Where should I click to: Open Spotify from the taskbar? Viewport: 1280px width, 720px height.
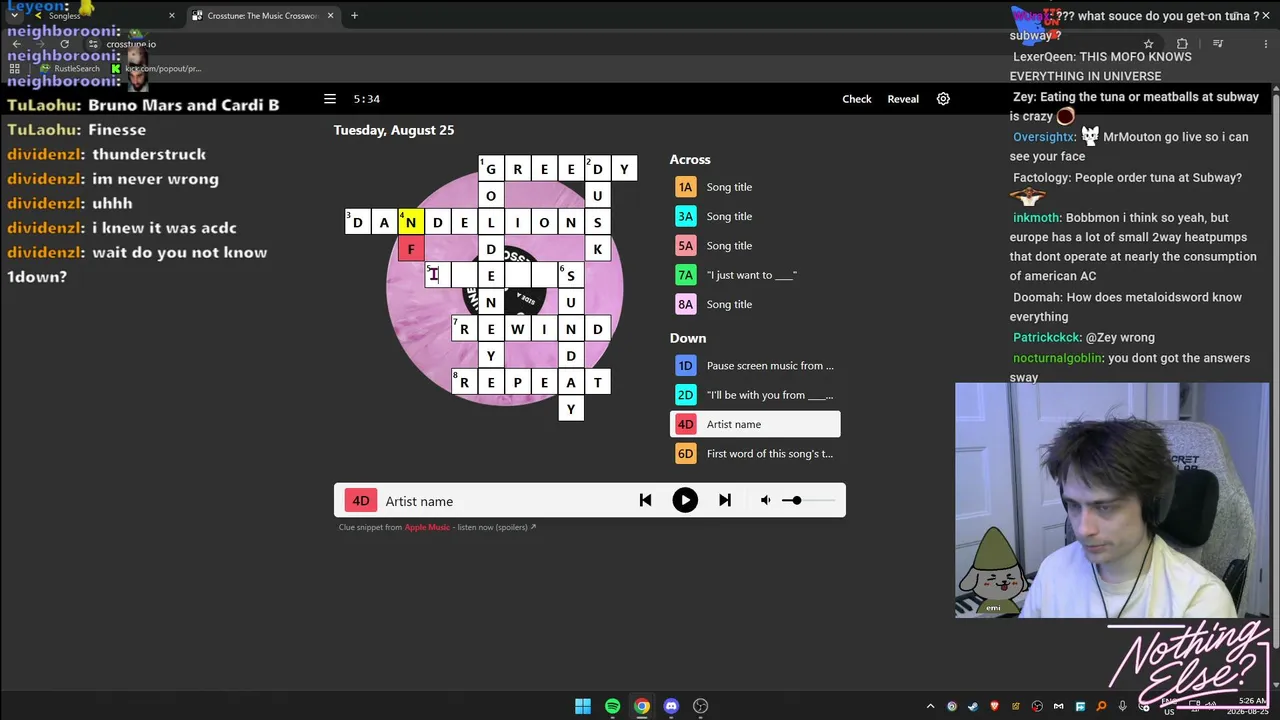click(612, 707)
